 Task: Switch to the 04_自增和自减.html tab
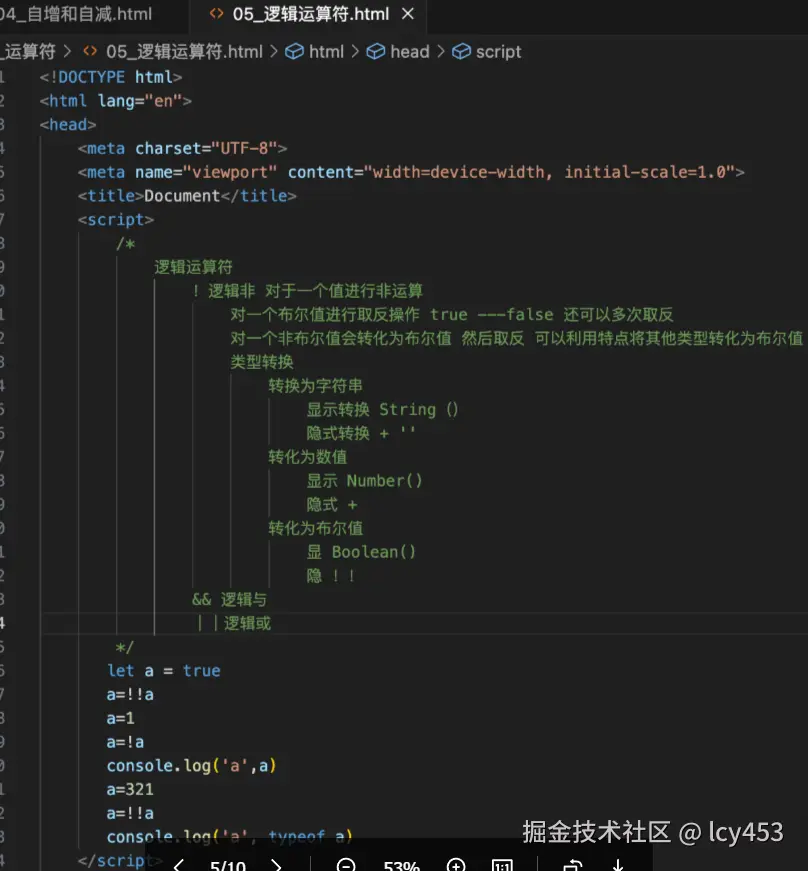click(76, 14)
